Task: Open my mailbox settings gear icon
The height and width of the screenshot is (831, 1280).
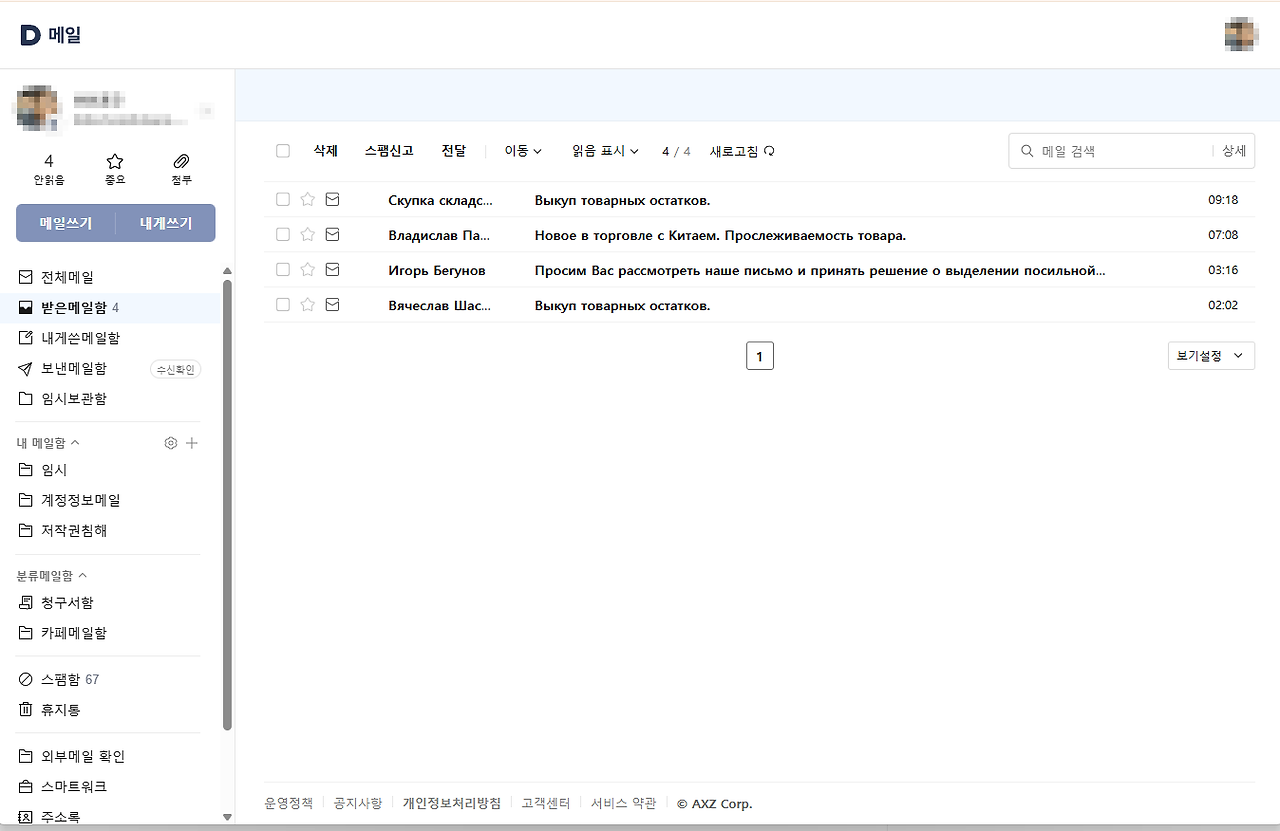Action: coord(171,443)
